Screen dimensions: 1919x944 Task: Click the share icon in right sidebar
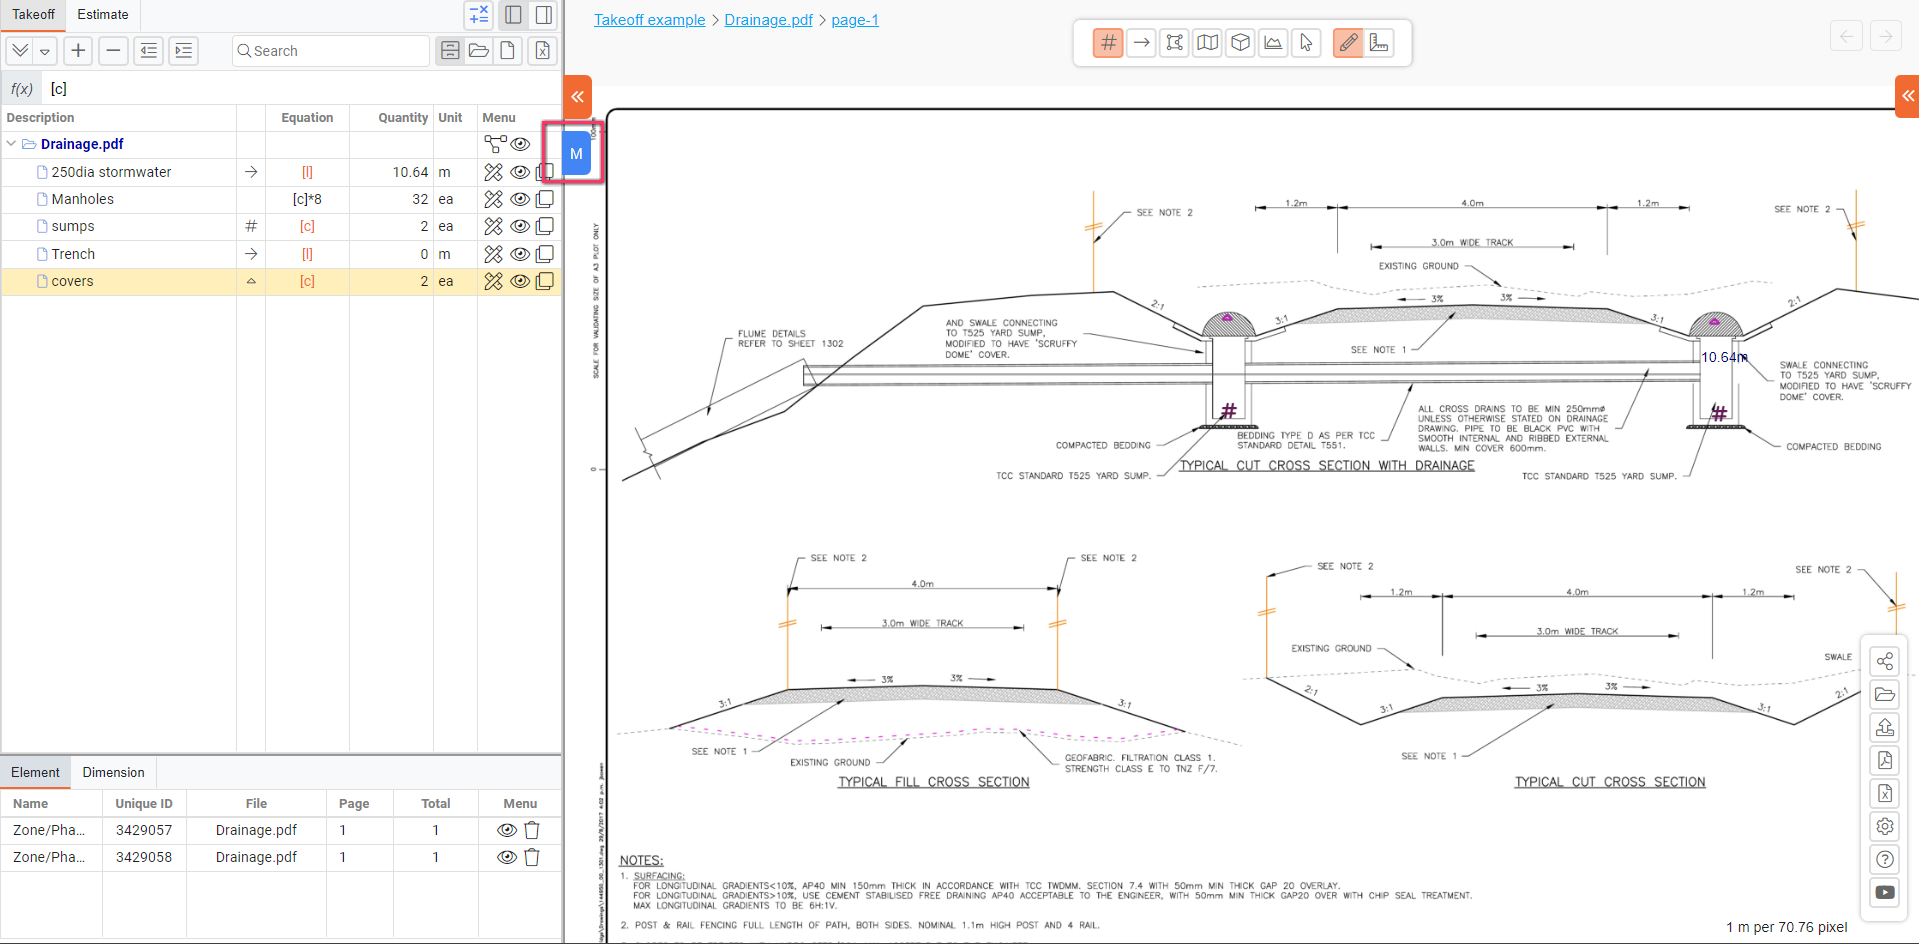(1885, 662)
